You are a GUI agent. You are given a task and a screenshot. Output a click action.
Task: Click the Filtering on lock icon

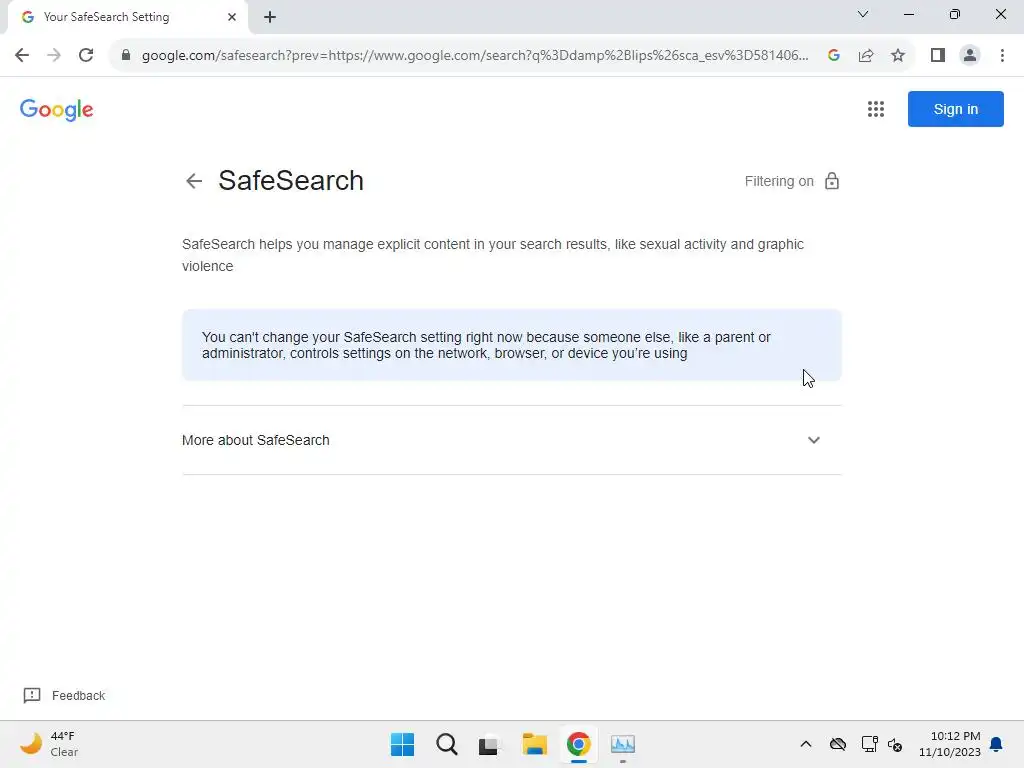tap(831, 181)
